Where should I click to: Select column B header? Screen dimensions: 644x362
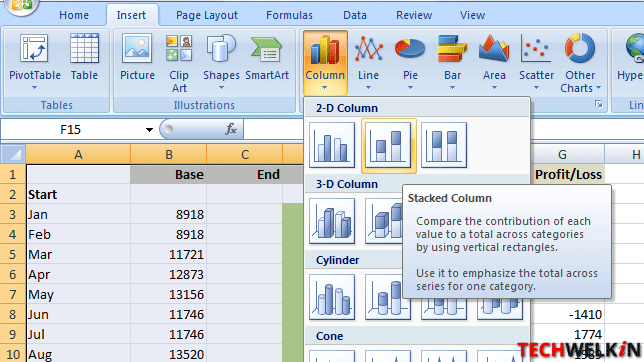click(x=169, y=154)
